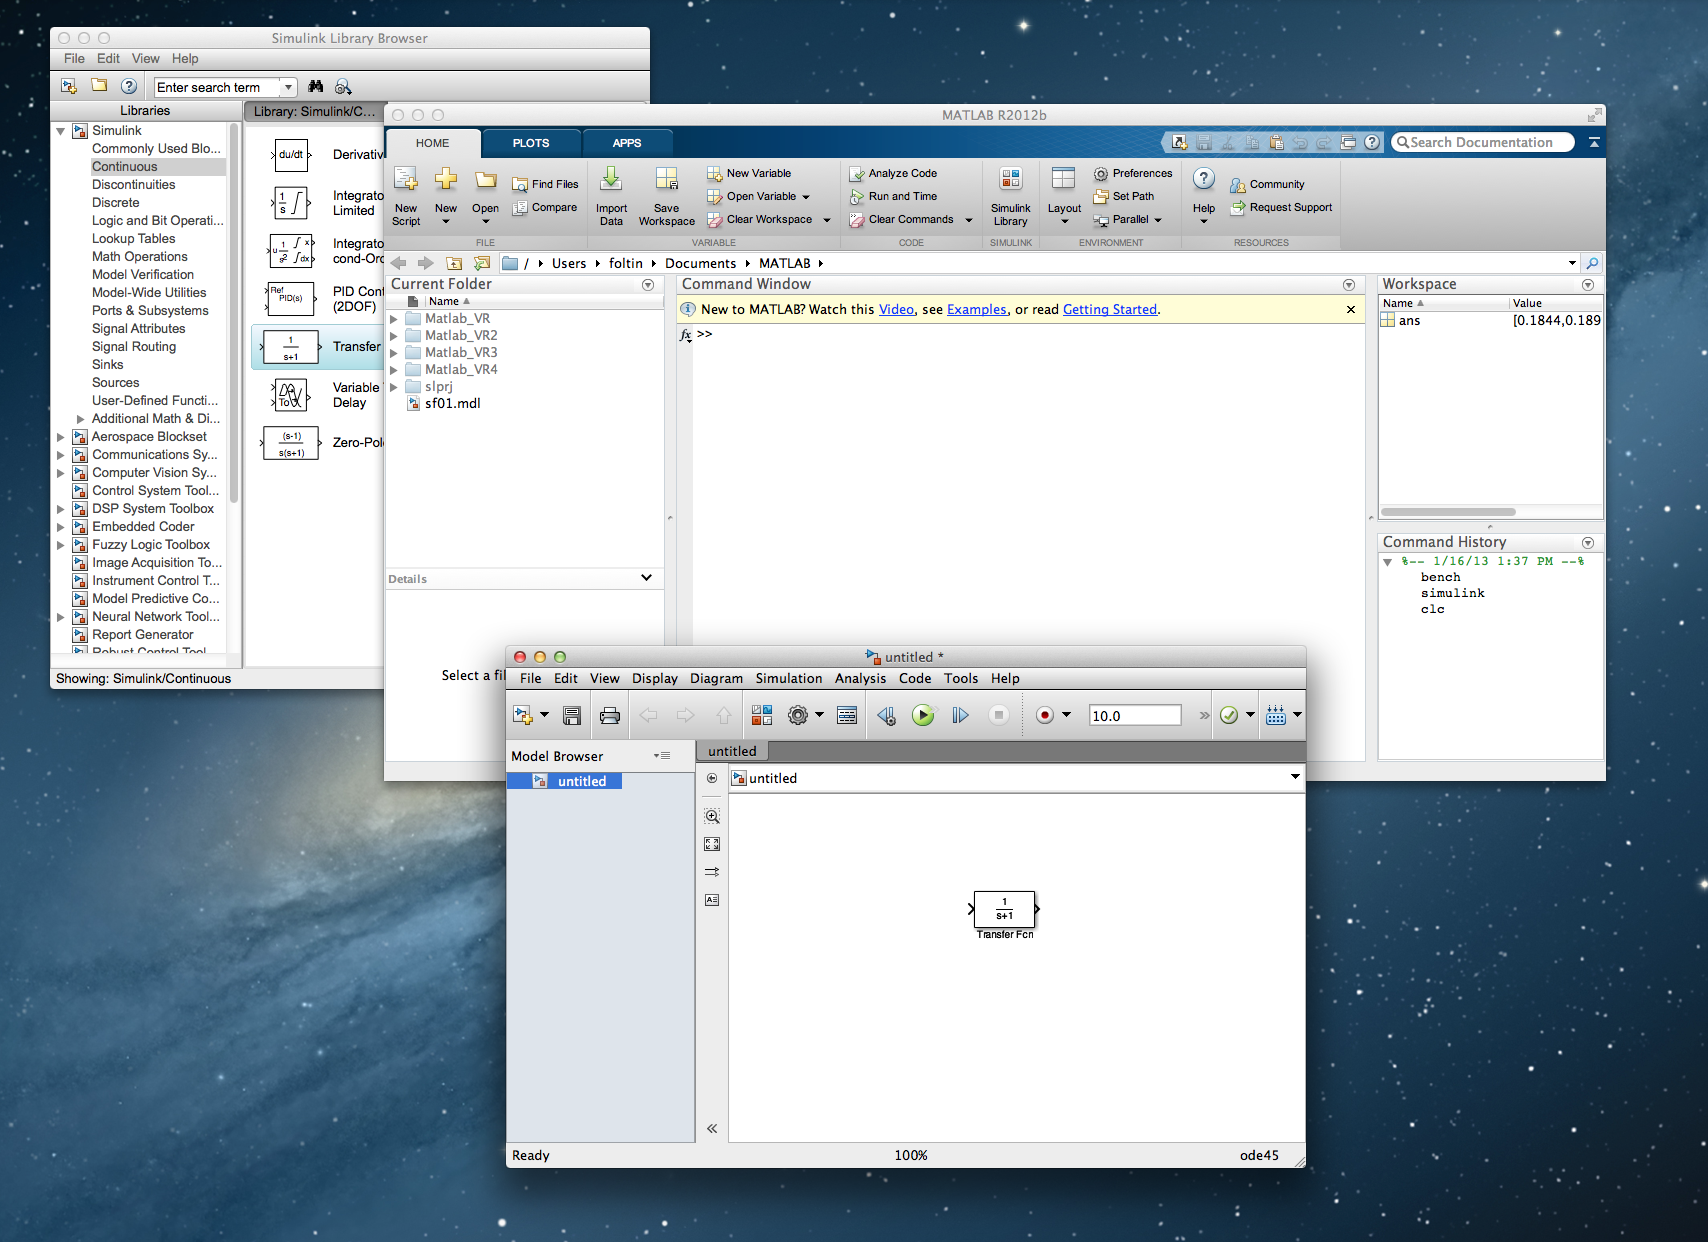Switch to the PLOTS tab
The height and width of the screenshot is (1242, 1708).
click(531, 143)
